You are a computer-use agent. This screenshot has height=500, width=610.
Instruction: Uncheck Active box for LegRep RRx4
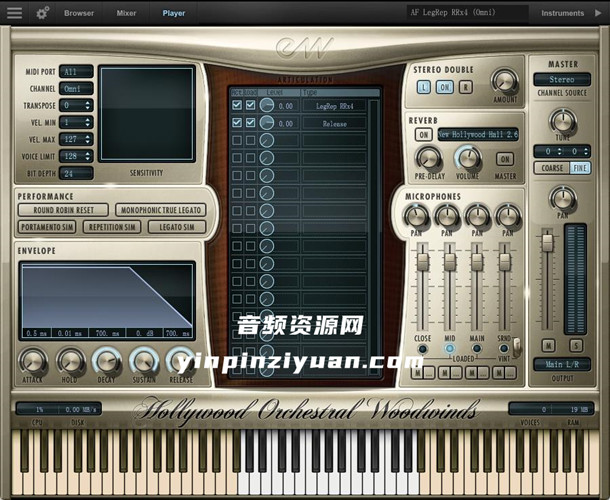click(x=237, y=105)
